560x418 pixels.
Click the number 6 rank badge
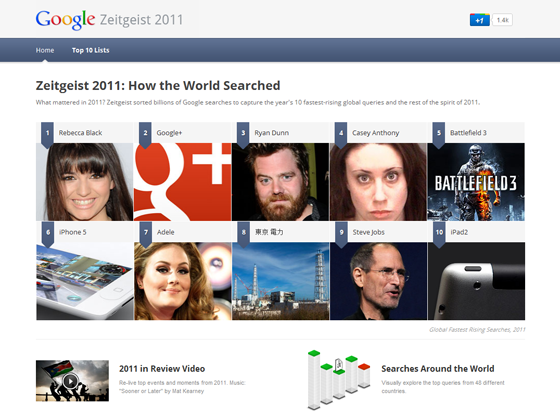tap(48, 234)
